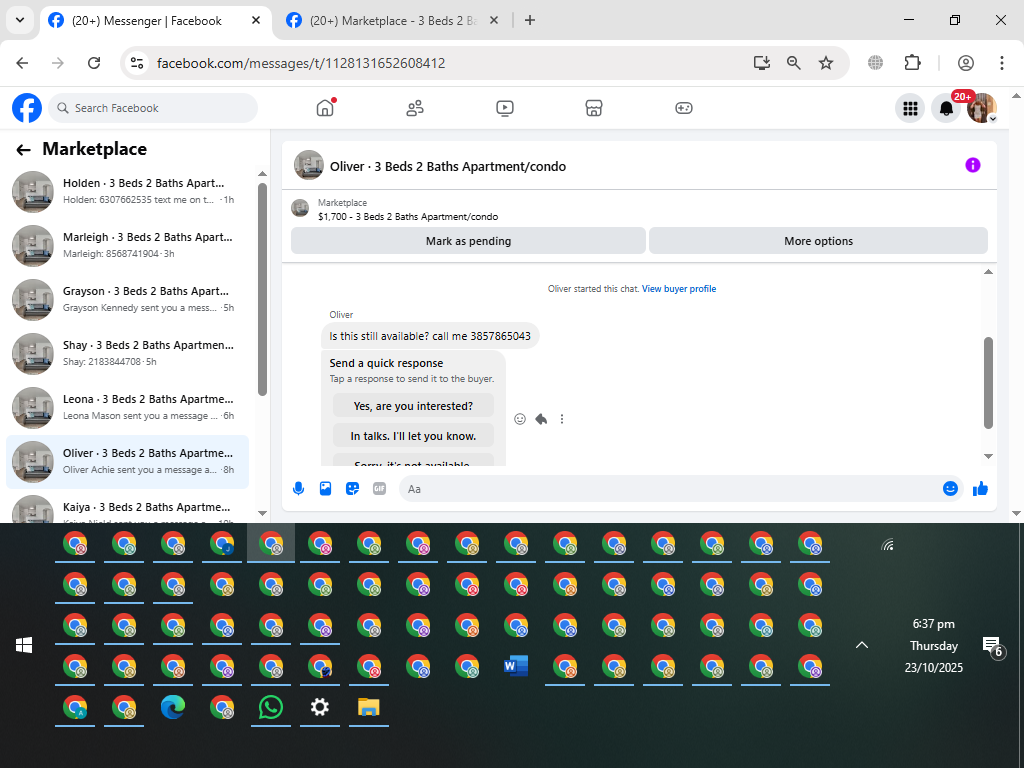This screenshot has height=768, width=1024.
Task: Open the Chrome profile icon
Action: (966, 63)
